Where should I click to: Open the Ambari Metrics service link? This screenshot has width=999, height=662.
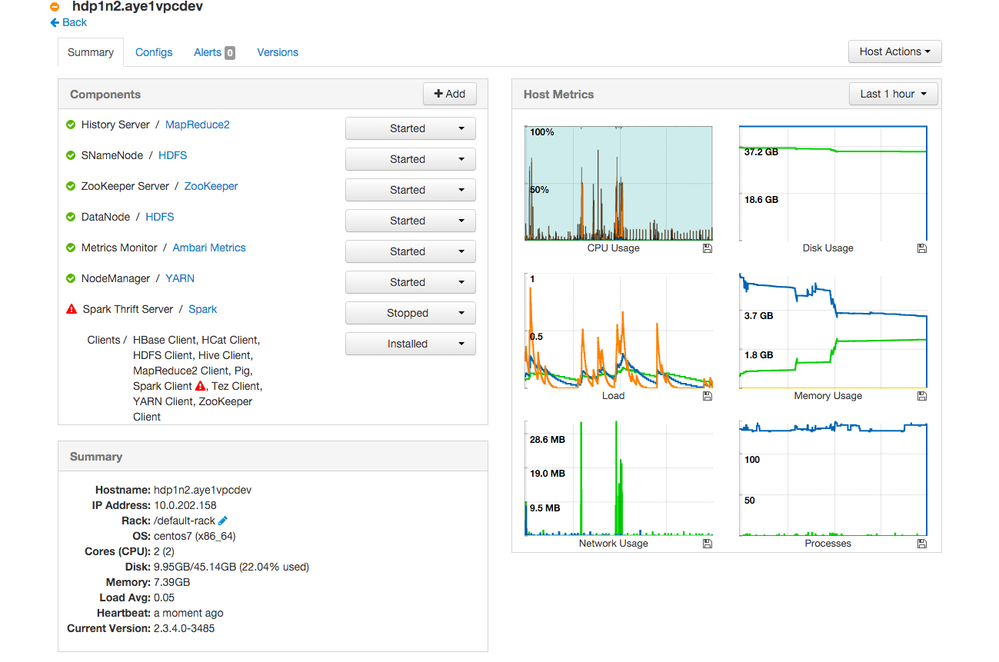(209, 247)
